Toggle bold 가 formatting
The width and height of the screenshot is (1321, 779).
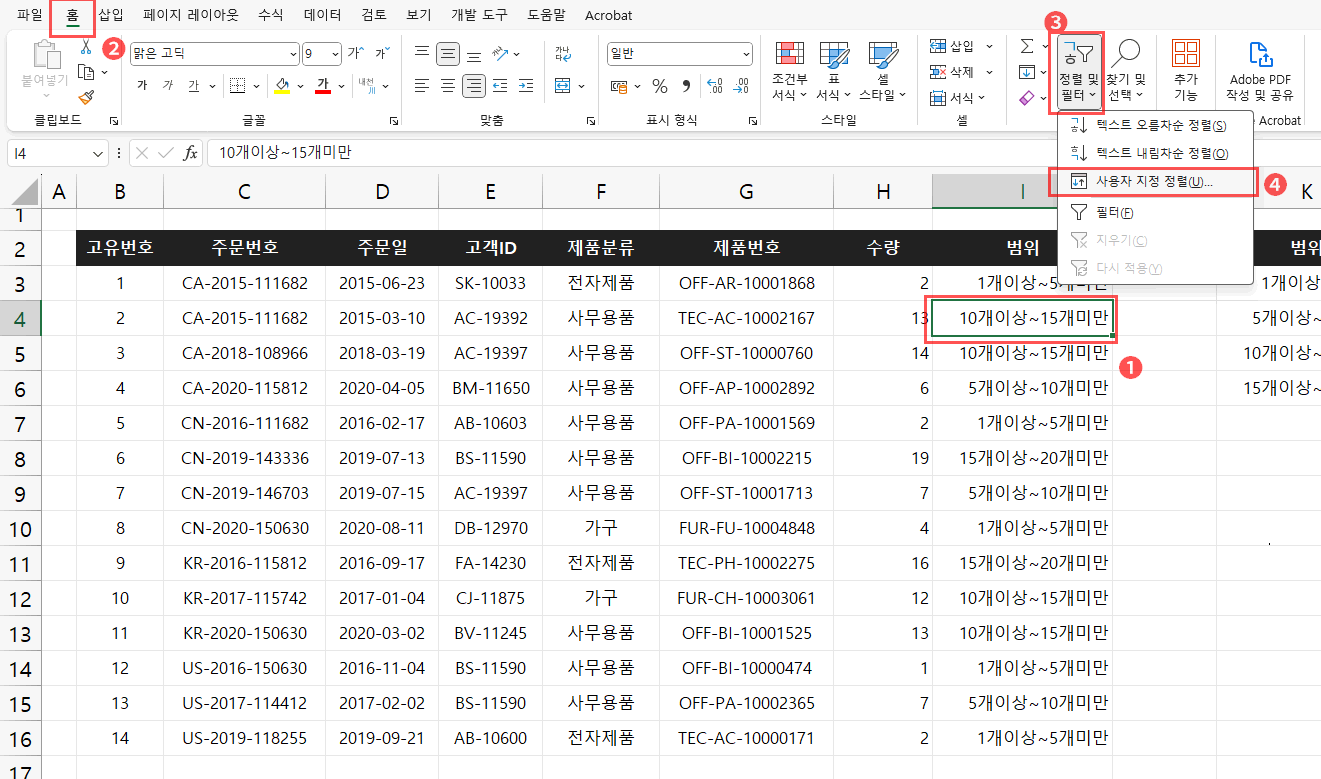click(142, 86)
